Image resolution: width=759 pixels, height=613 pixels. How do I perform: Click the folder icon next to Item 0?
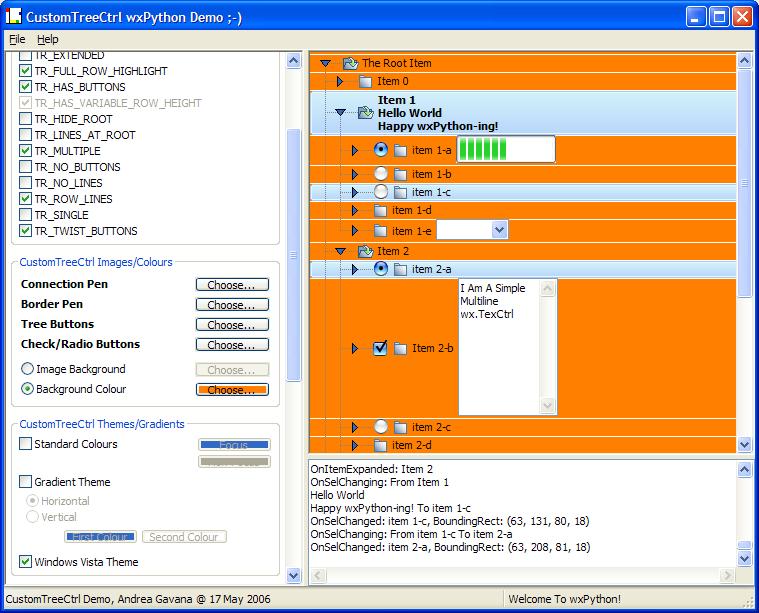(x=365, y=81)
